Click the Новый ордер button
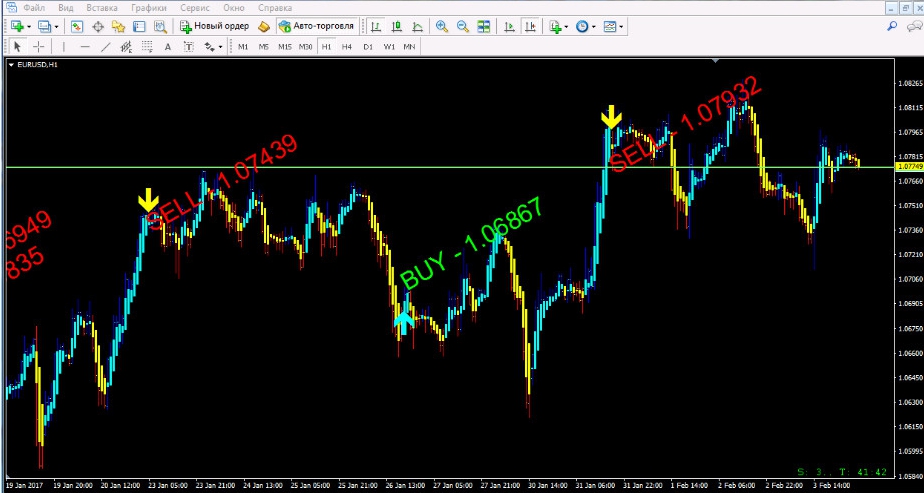Viewport: 924px width, 493px height. (x=214, y=26)
